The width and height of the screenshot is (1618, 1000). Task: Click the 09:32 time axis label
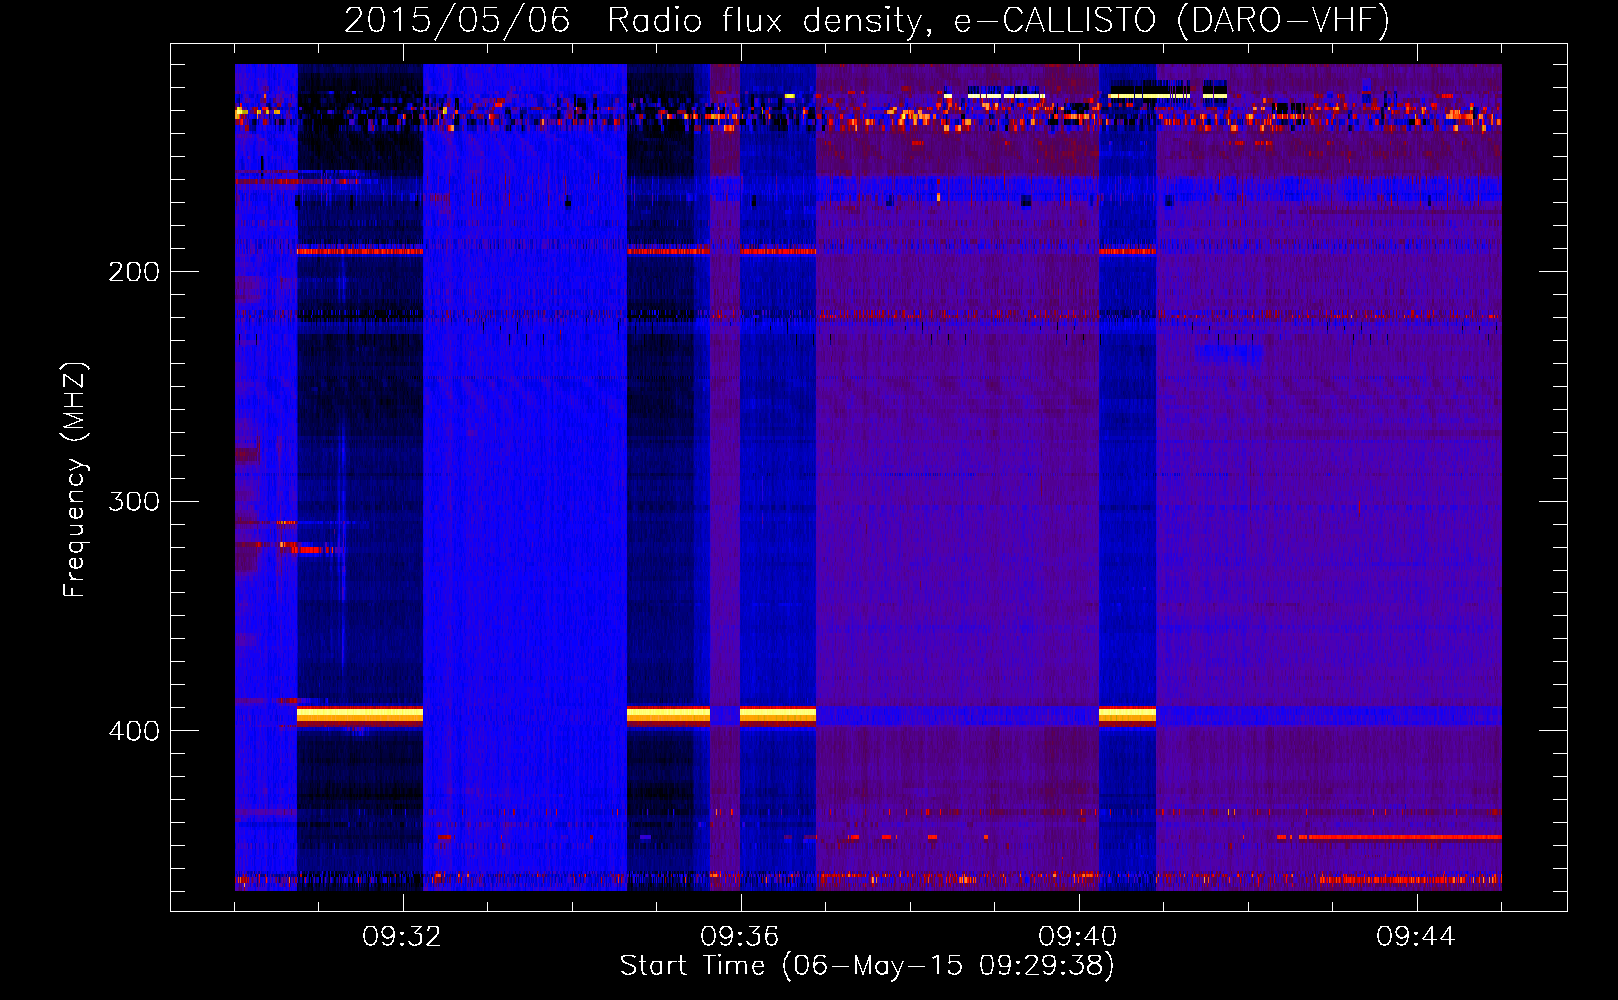point(402,937)
